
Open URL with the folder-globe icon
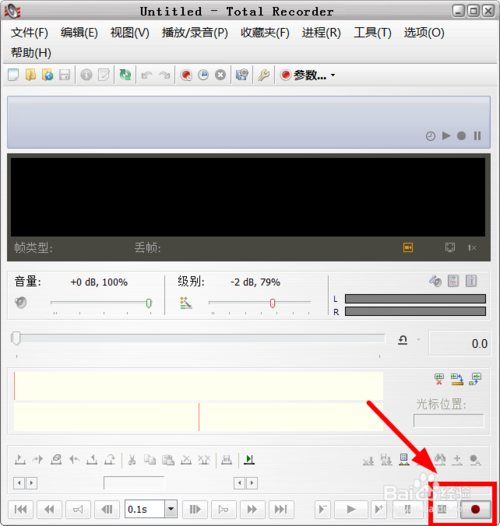[47, 74]
